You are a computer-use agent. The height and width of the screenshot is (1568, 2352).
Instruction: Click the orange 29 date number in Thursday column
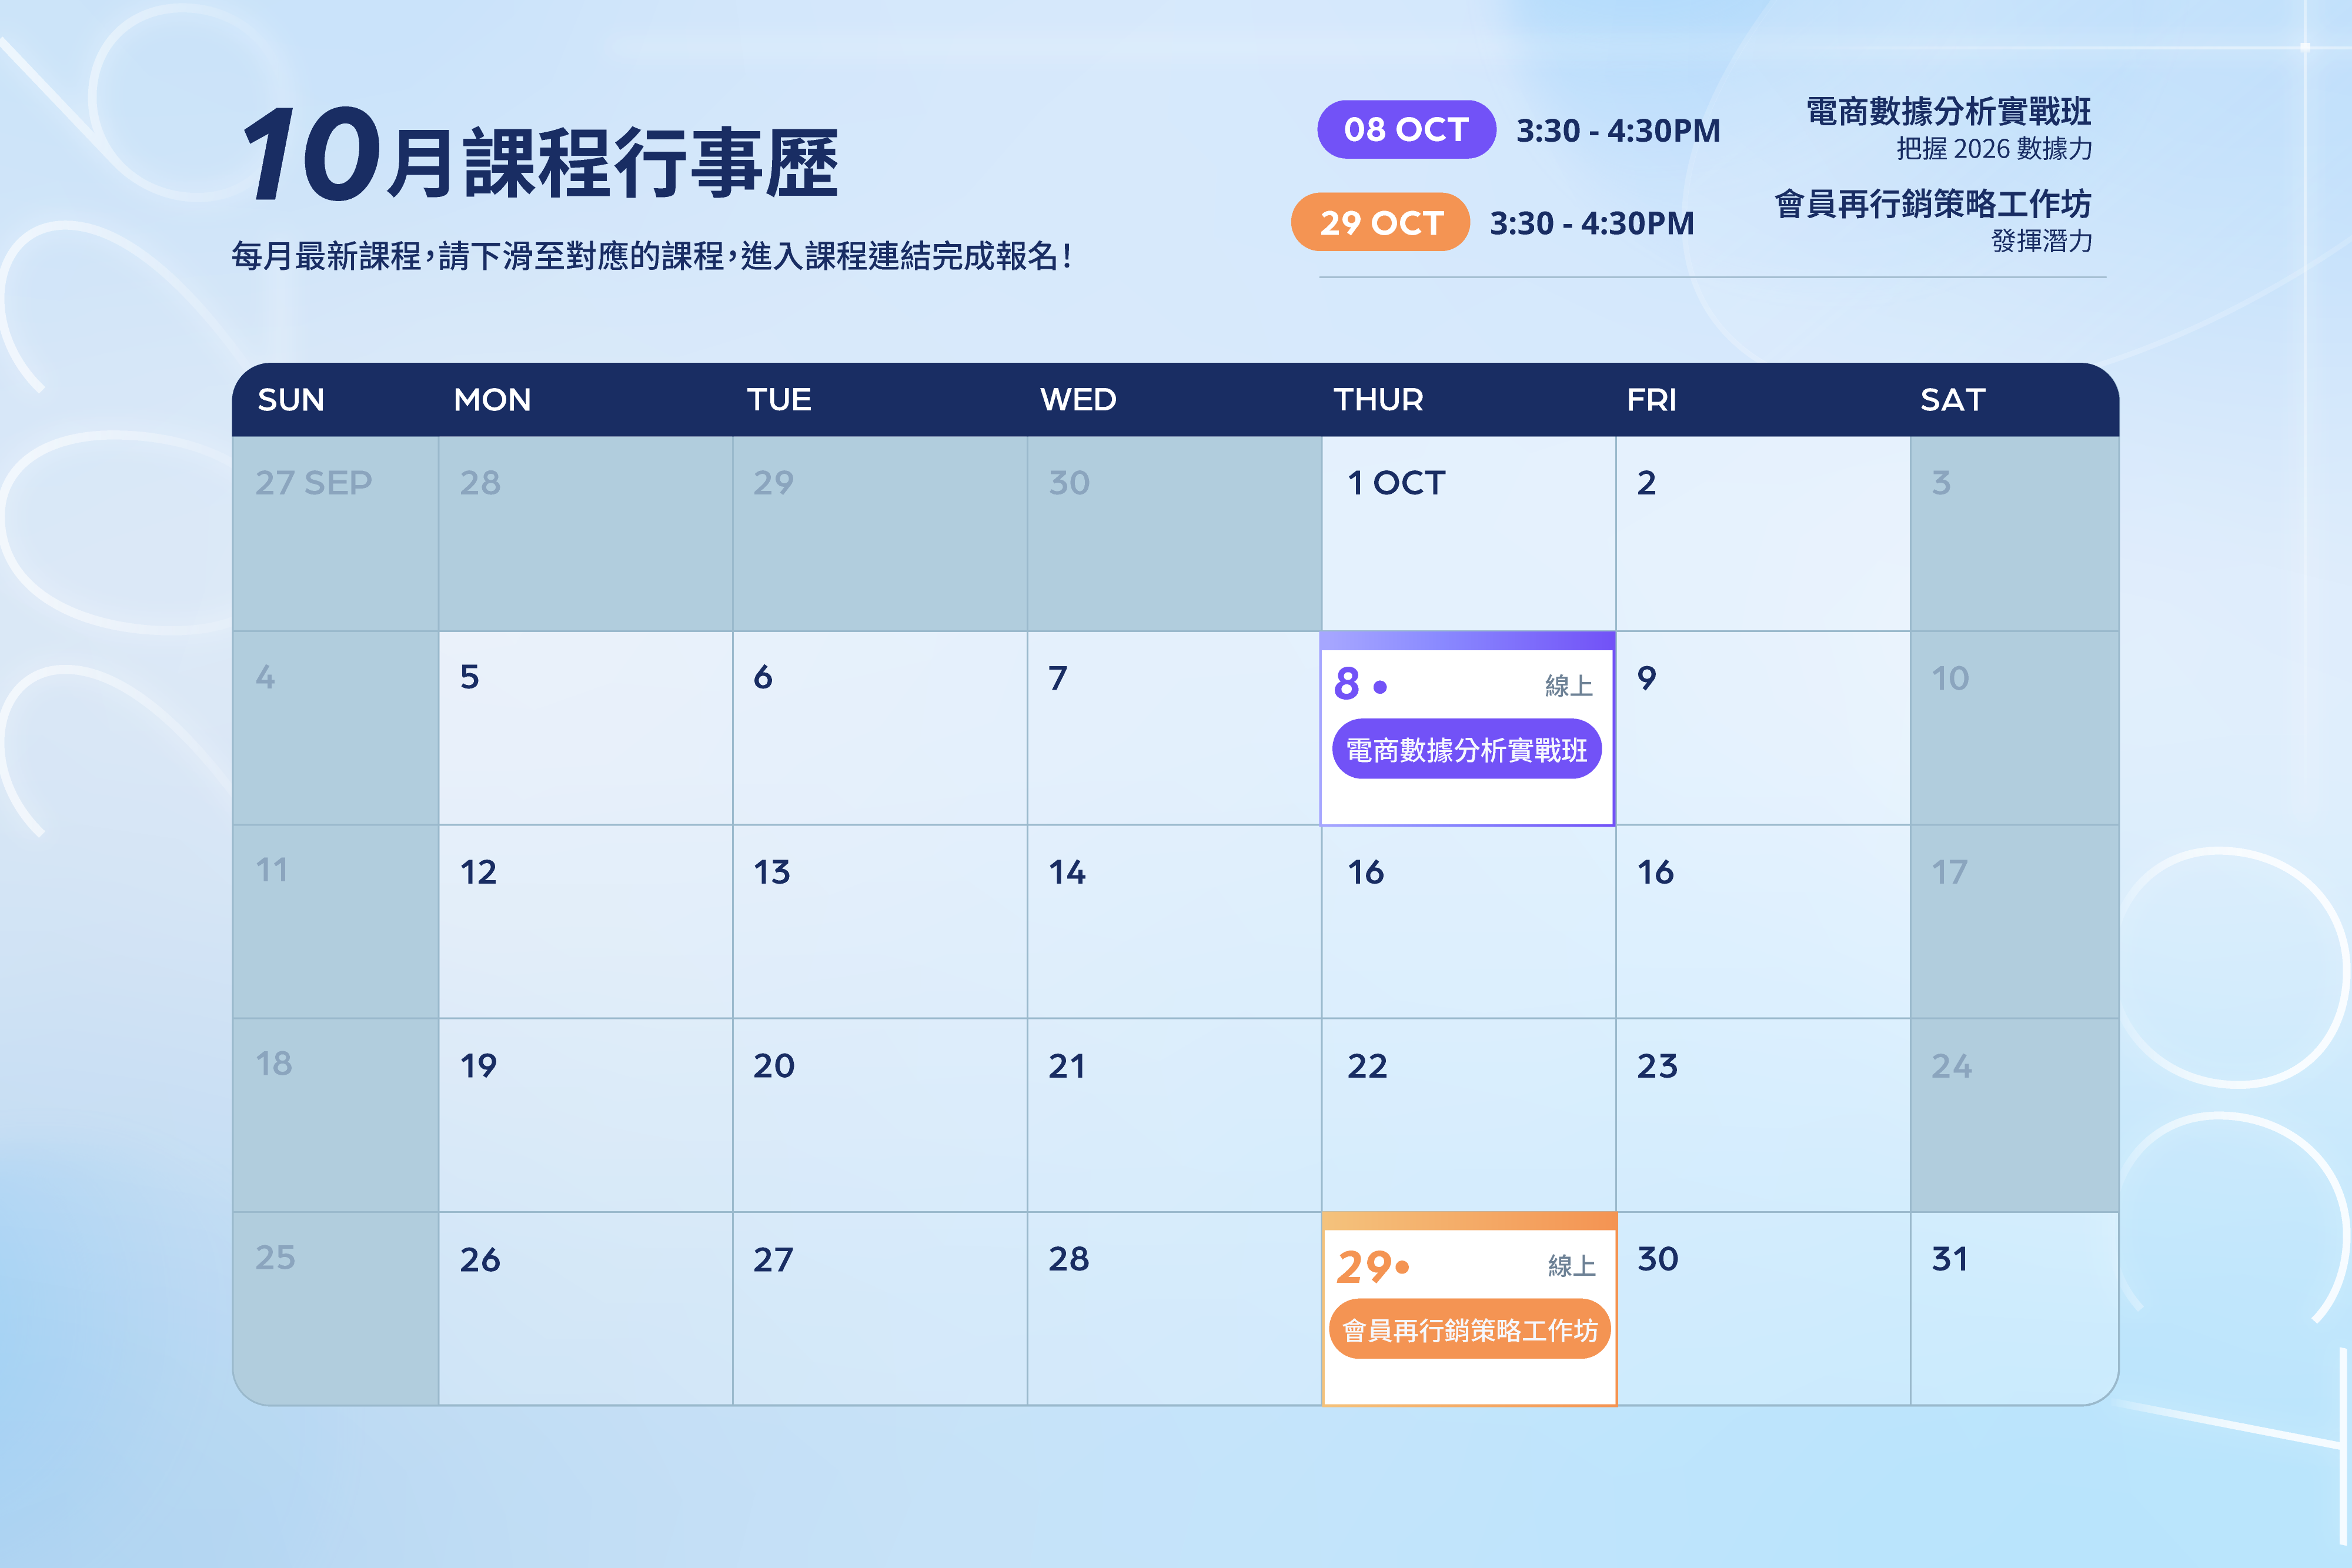(1365, 1267)
